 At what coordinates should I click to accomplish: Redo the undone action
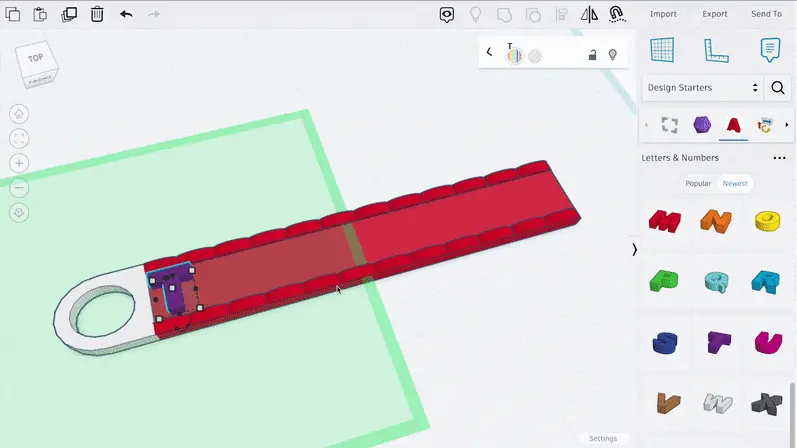154,14
